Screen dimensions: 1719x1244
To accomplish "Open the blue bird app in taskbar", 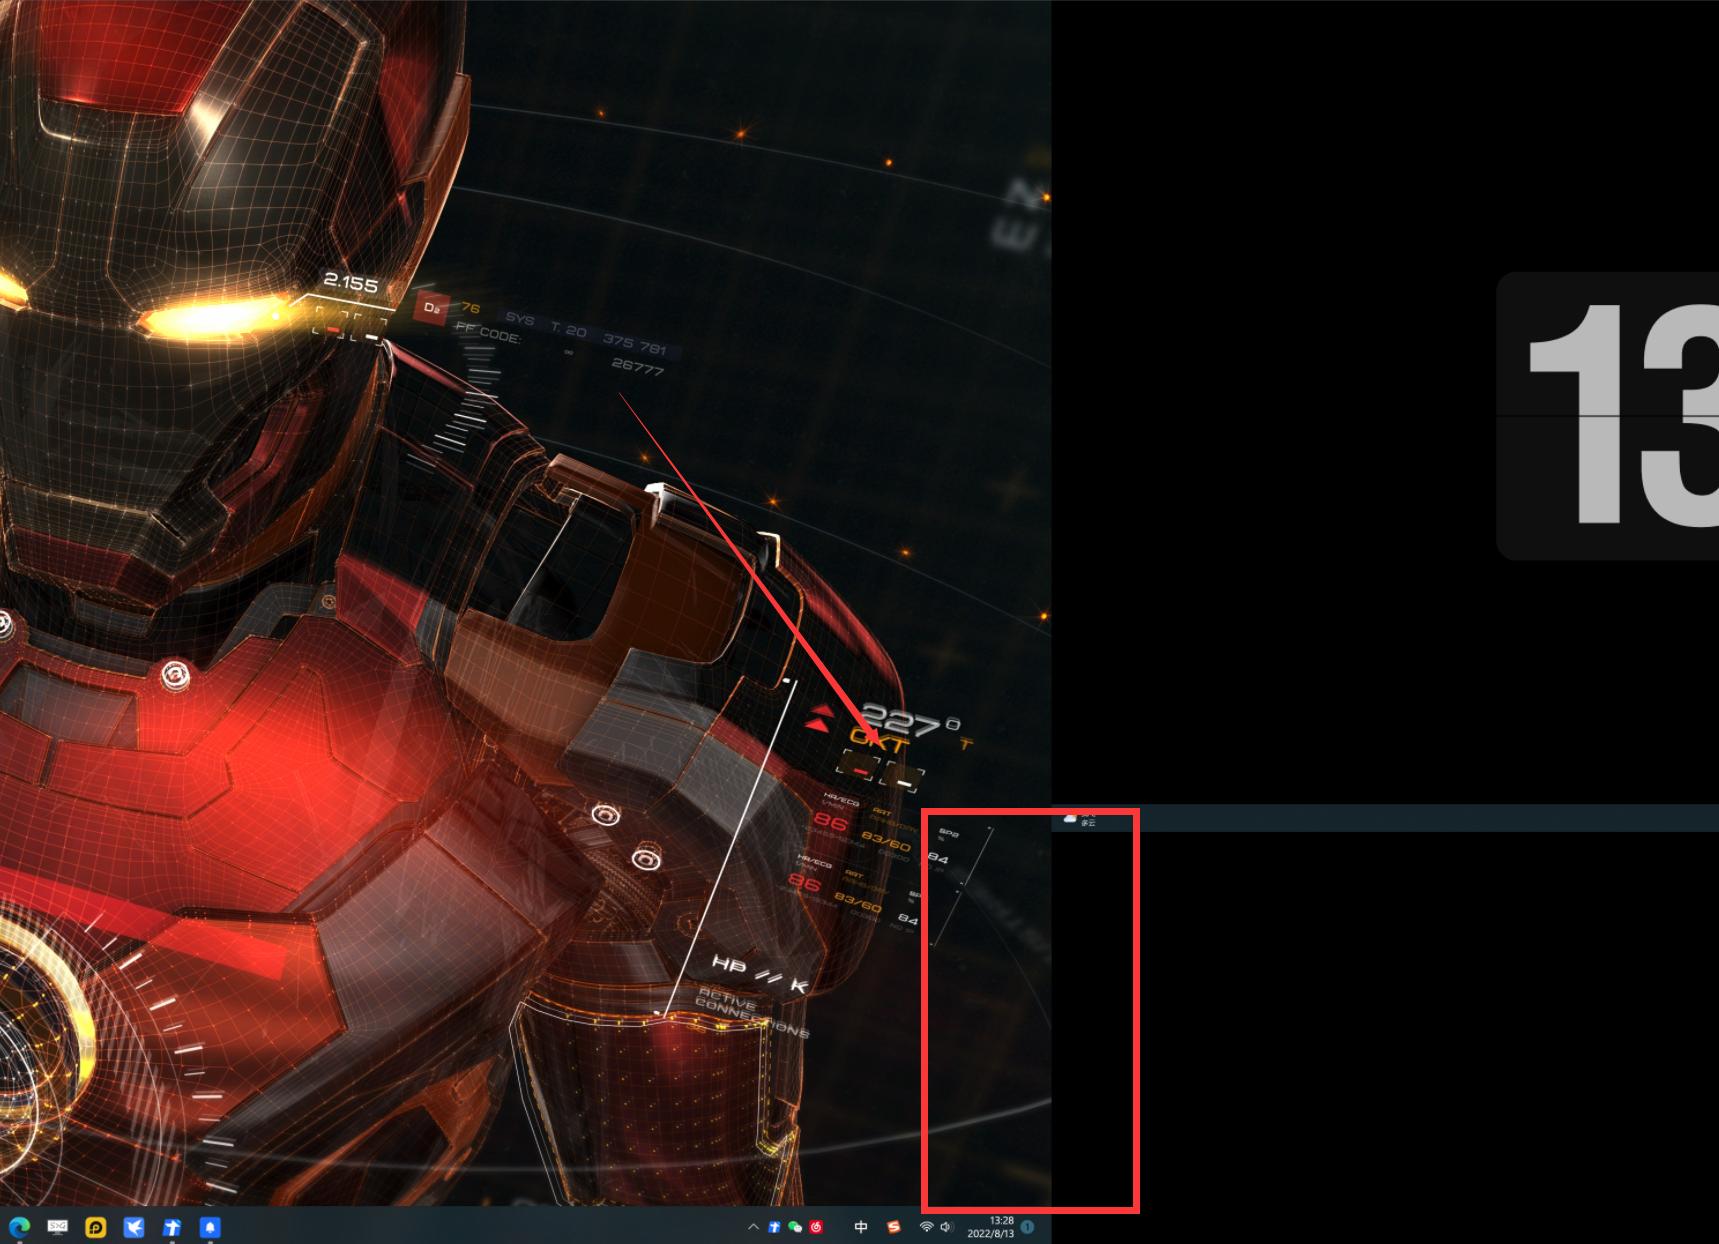I will (134, 1227).
